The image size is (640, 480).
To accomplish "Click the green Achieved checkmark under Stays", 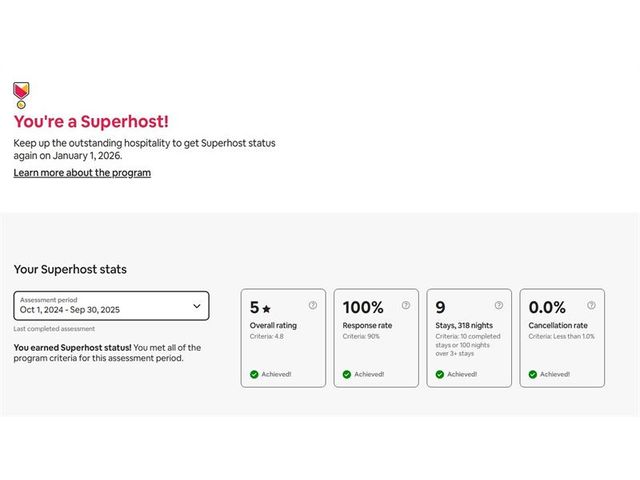I will coord(440,374).
